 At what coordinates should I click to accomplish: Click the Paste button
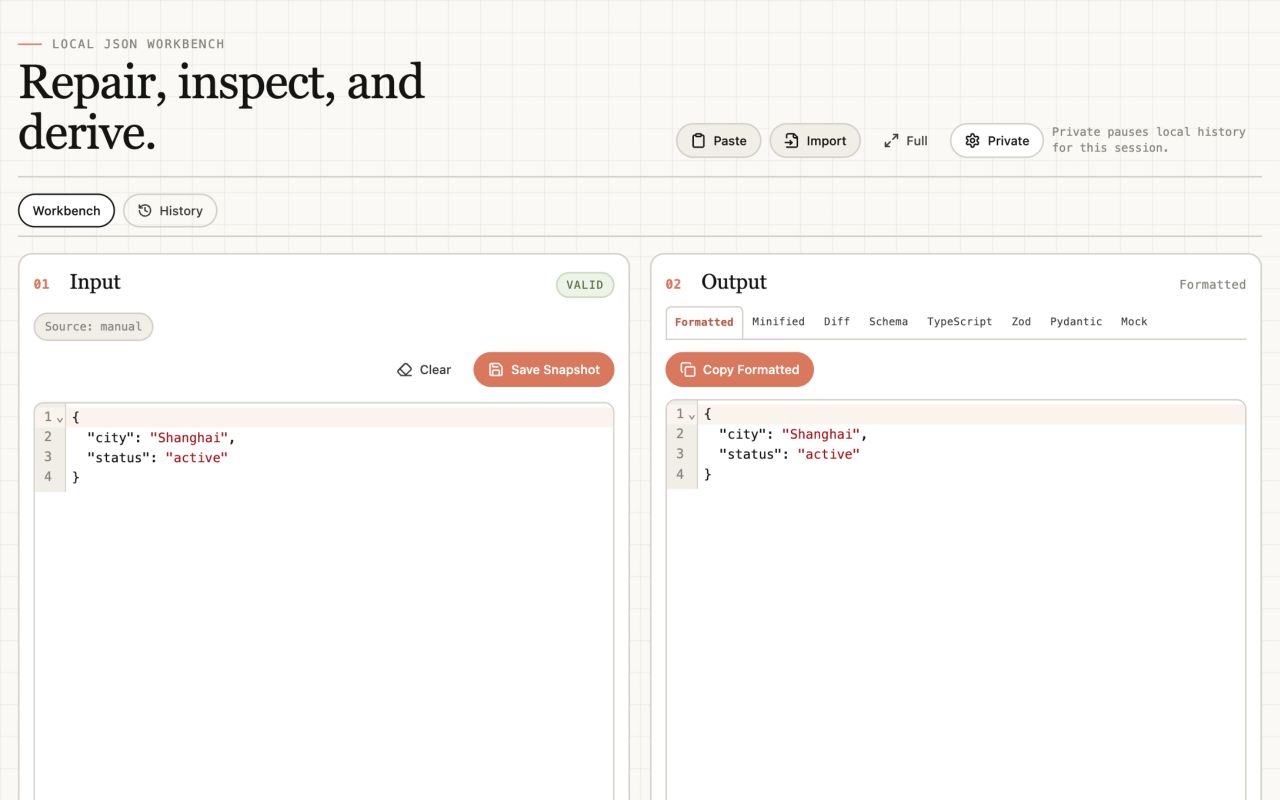click(x=718, y=141)
